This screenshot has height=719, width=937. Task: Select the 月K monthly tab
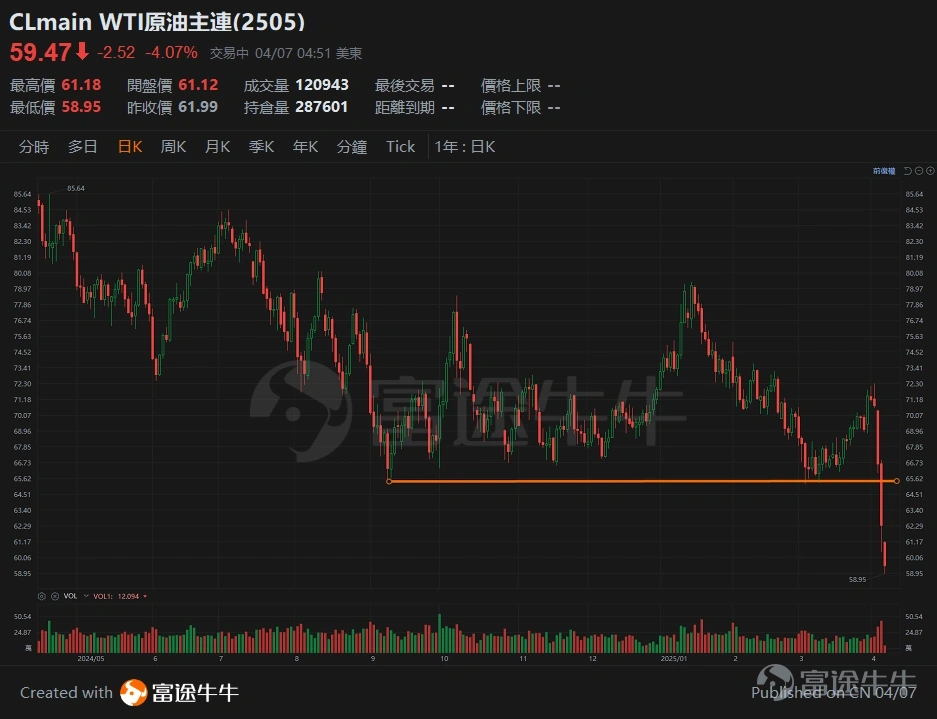(x=218, y=146)
